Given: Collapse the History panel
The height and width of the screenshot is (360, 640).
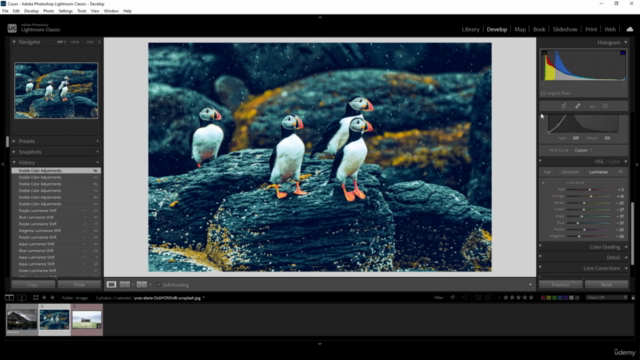Looking at the screenshot, I should (x=14, y=162).
